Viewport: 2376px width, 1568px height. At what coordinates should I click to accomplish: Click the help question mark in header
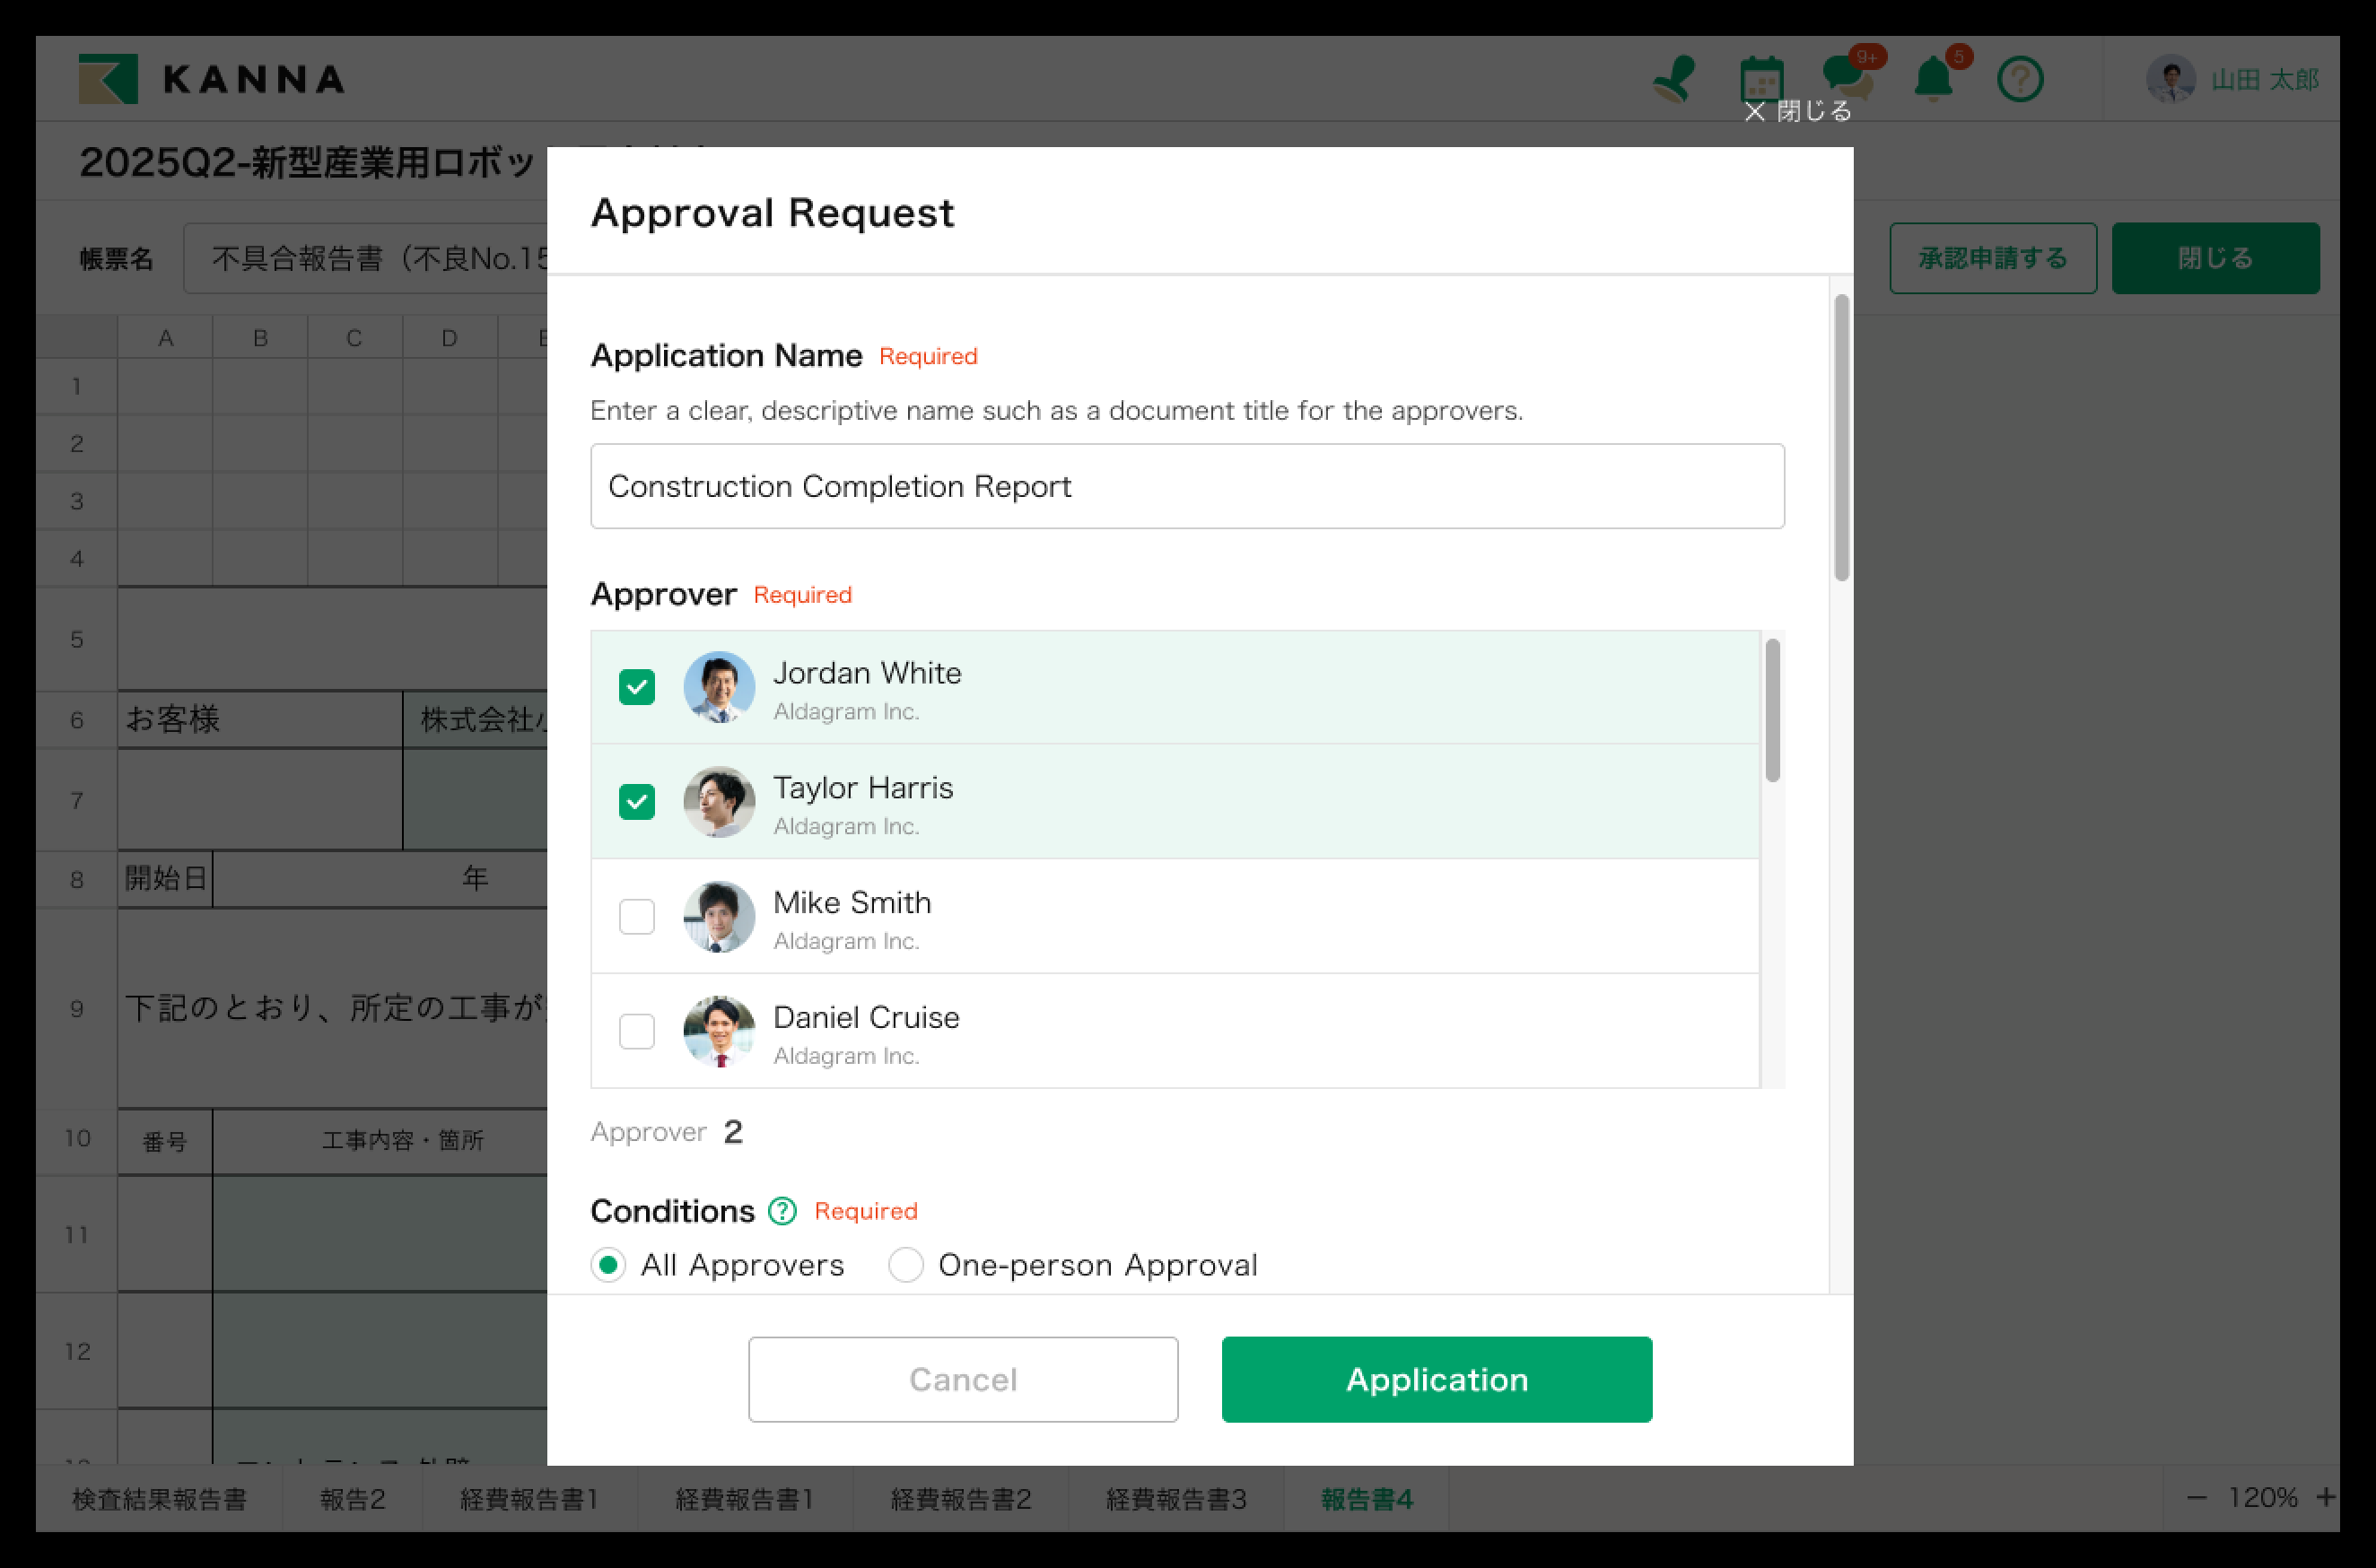pos(2019,79)
